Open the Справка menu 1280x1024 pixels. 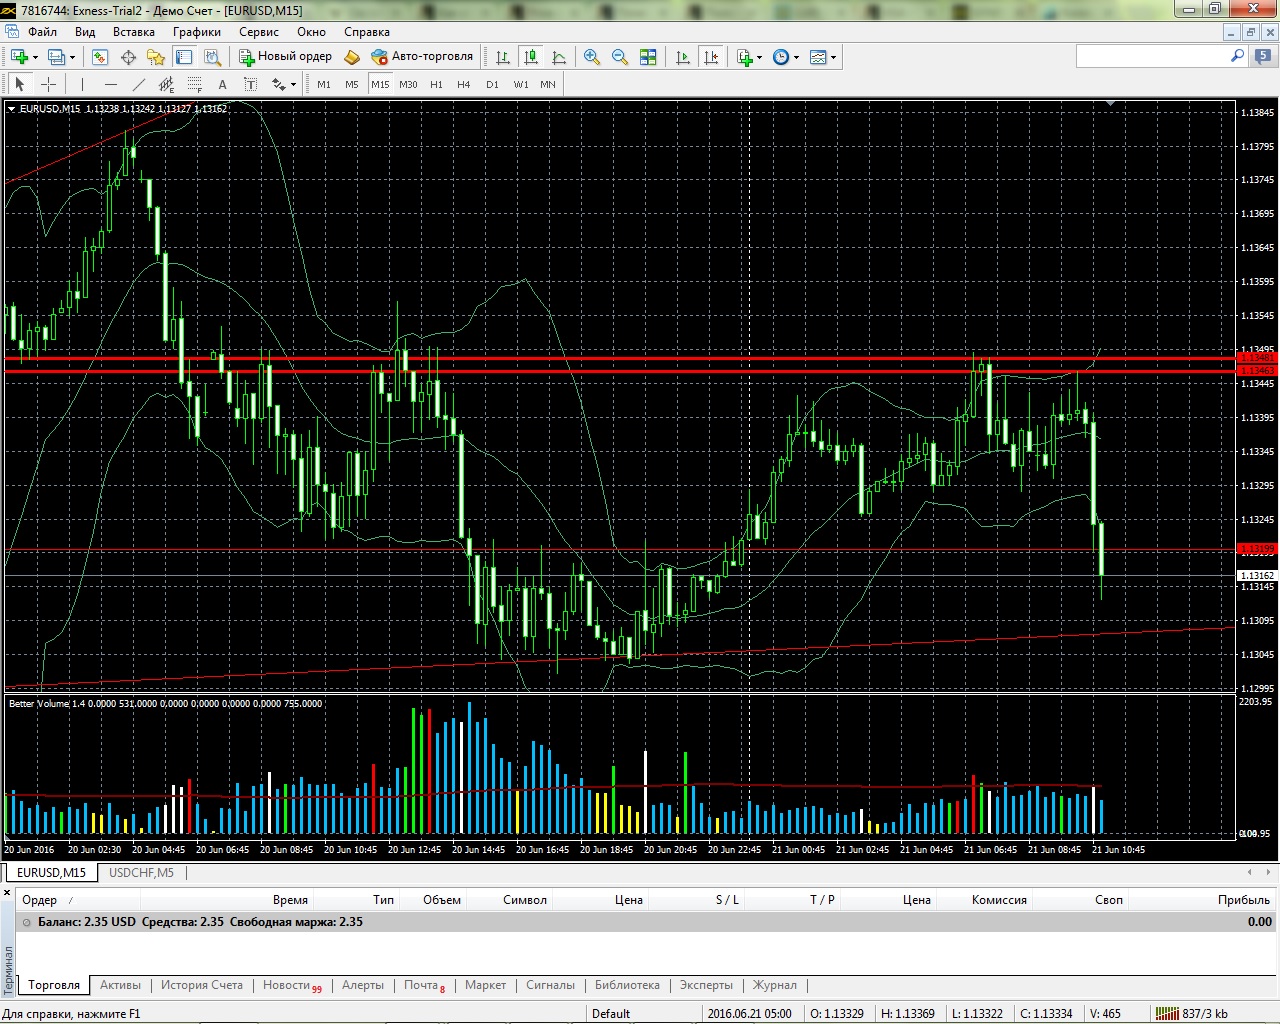(x=367, y=31)
